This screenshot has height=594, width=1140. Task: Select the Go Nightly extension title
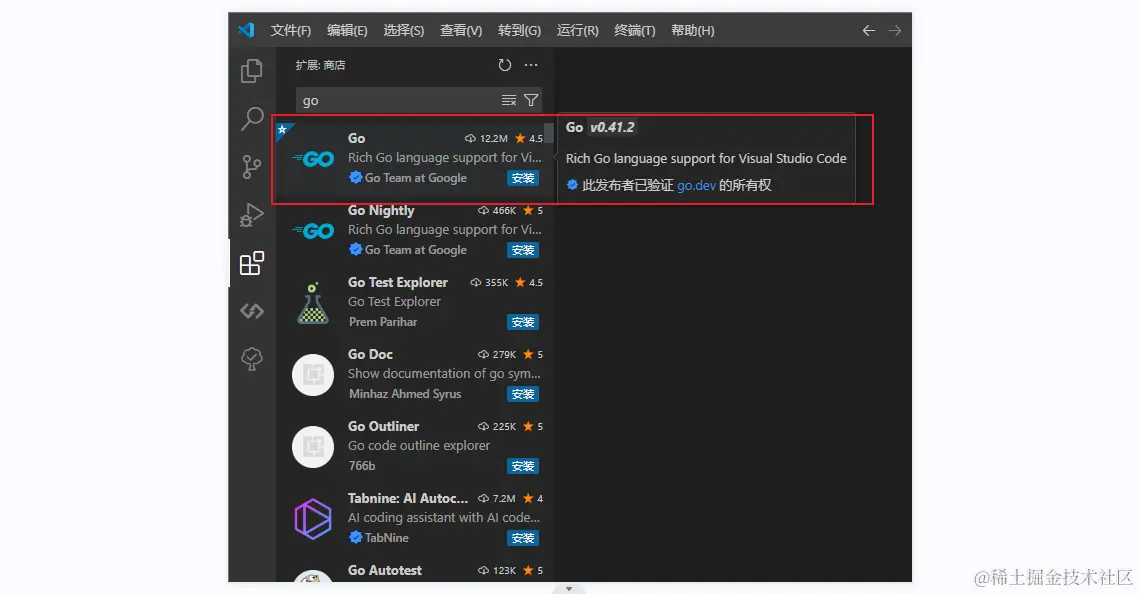tap(381, 210)
